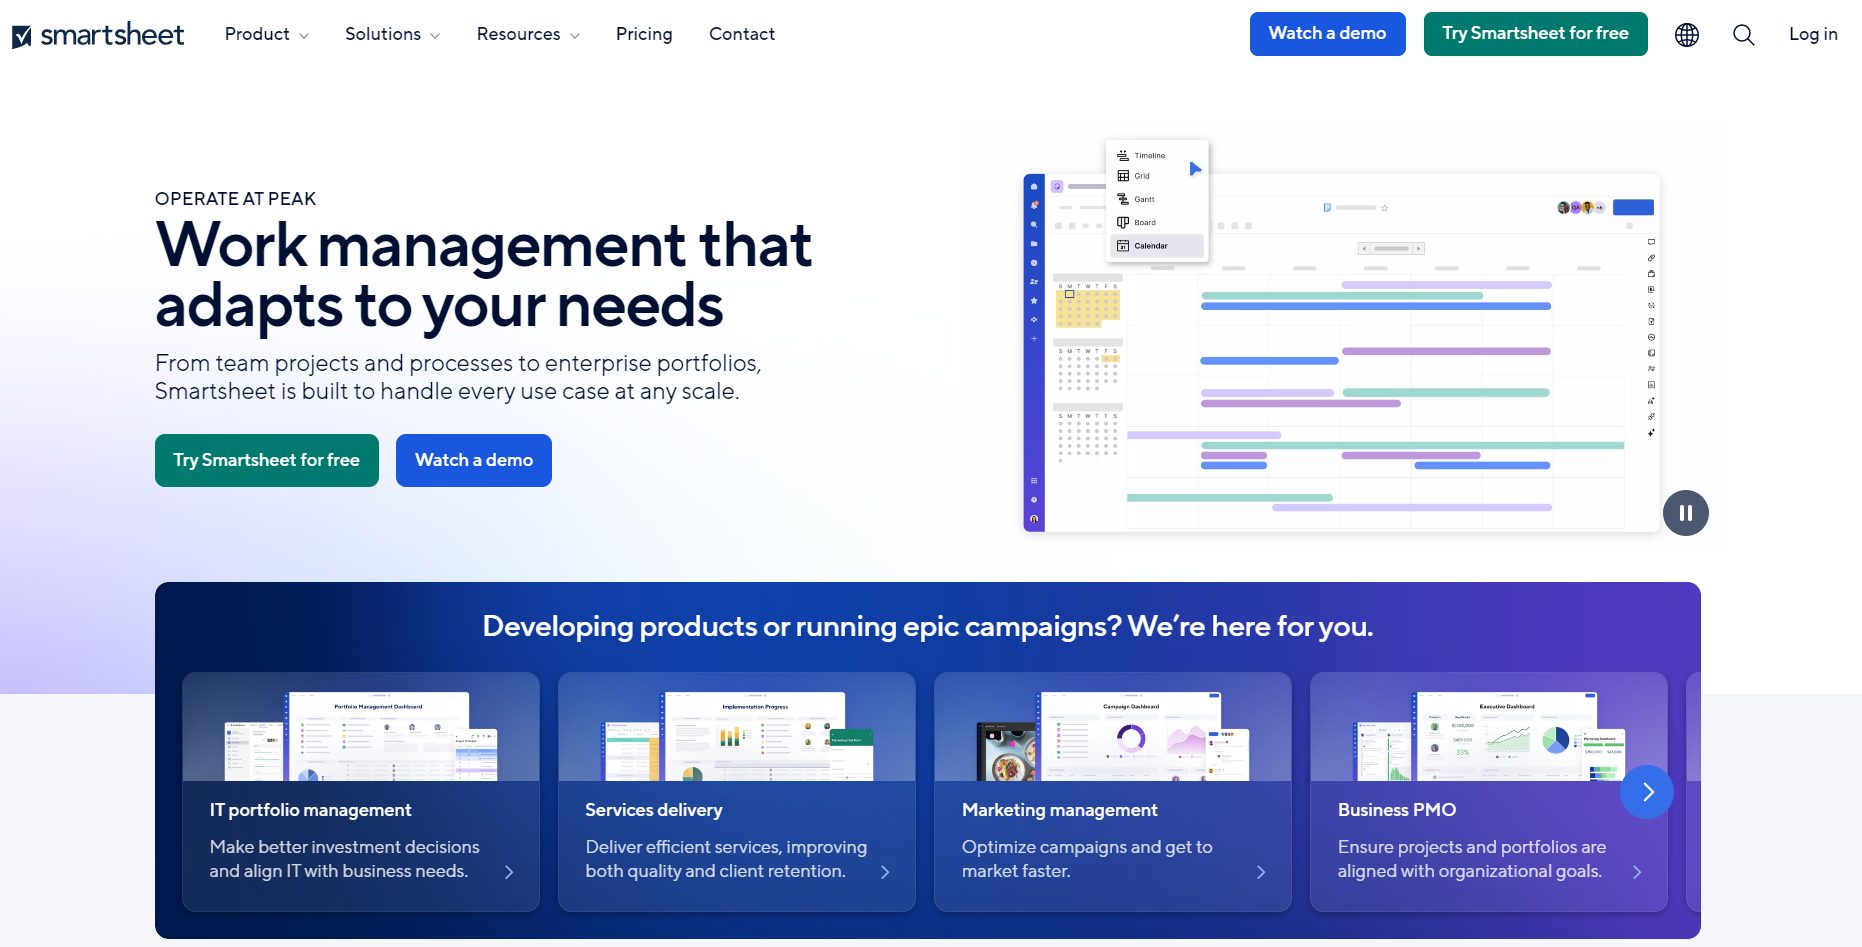Click the arrow on the Business PMO card

1637,872
